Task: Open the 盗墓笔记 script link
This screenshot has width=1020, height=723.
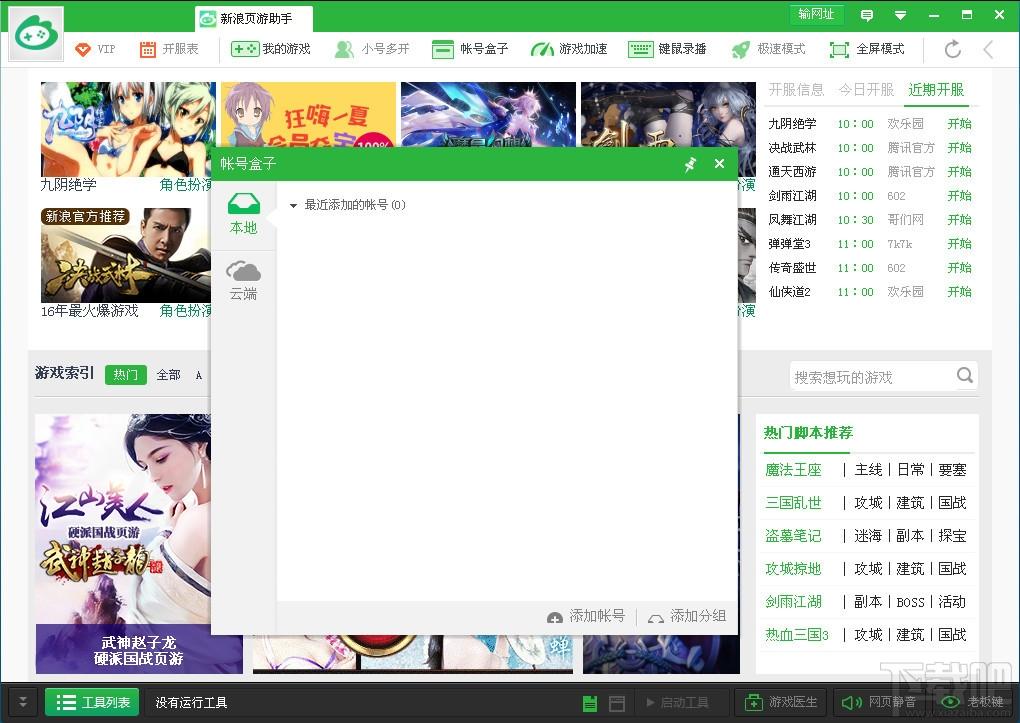Action: pos(793,536)
